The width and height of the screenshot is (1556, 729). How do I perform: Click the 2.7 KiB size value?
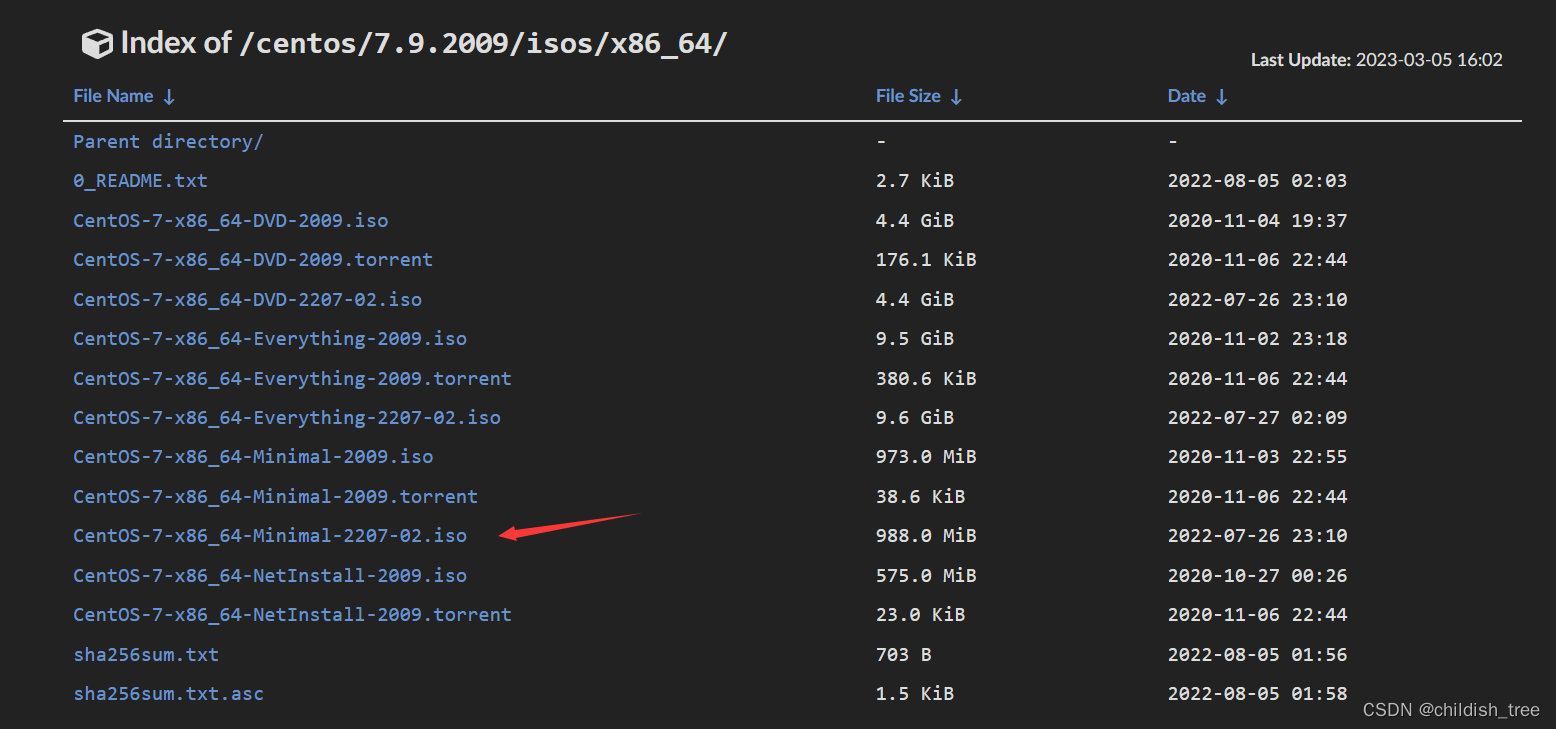click(915, 181)
